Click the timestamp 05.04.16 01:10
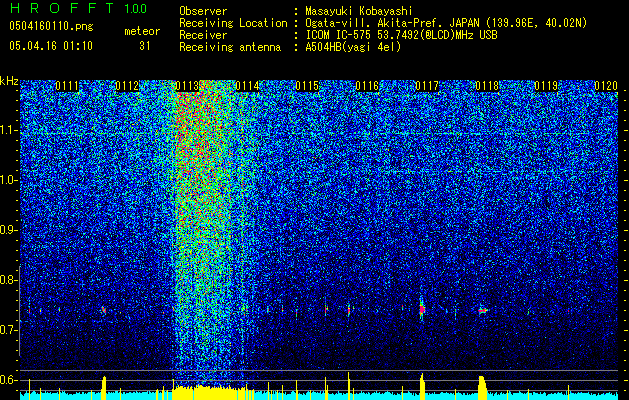629x400 pixels. tap(51, 45)
